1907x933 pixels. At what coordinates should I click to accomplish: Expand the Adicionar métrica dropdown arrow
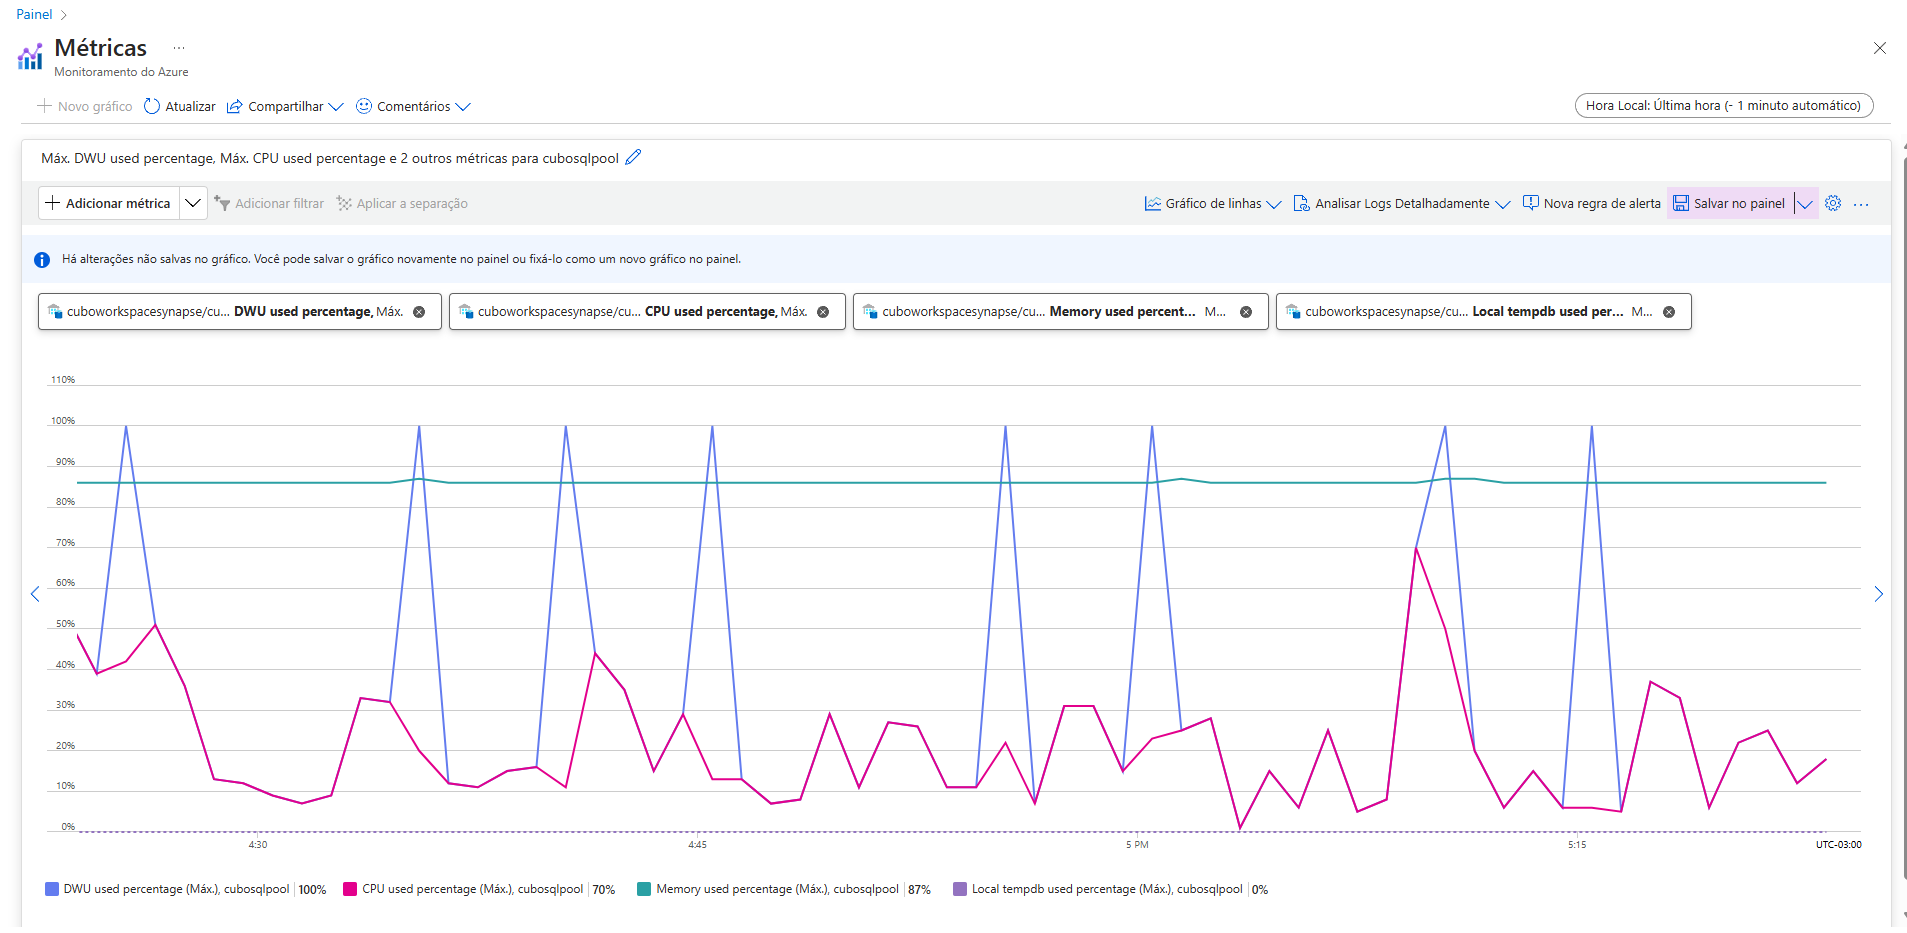pos(193,203)
